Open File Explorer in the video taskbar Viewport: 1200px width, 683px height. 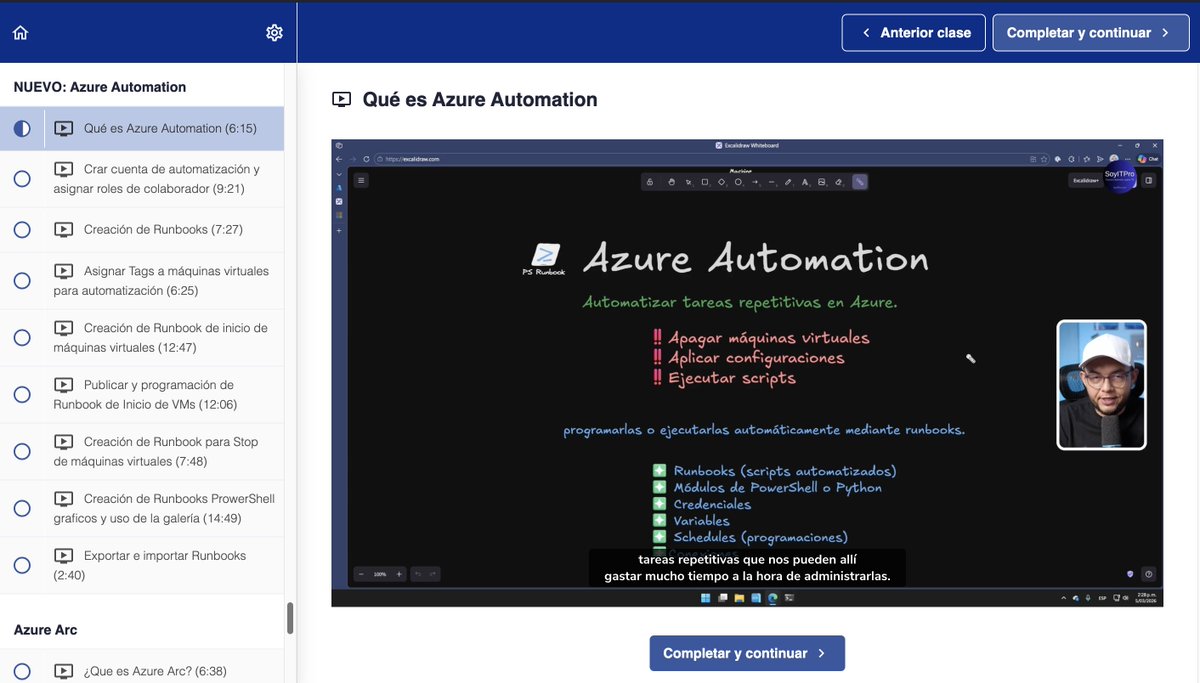point(739,598)
